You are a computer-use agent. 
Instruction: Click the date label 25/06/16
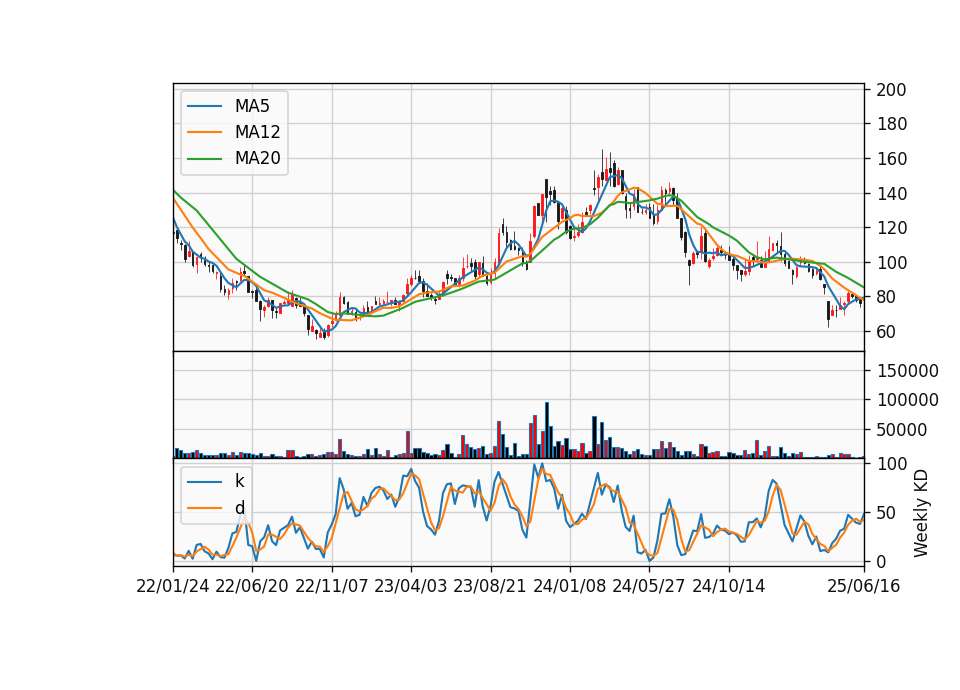pos(864,587)
